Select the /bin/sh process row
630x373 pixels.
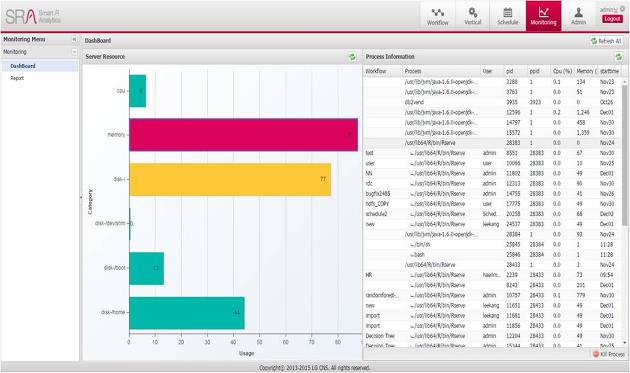(492, 244)
